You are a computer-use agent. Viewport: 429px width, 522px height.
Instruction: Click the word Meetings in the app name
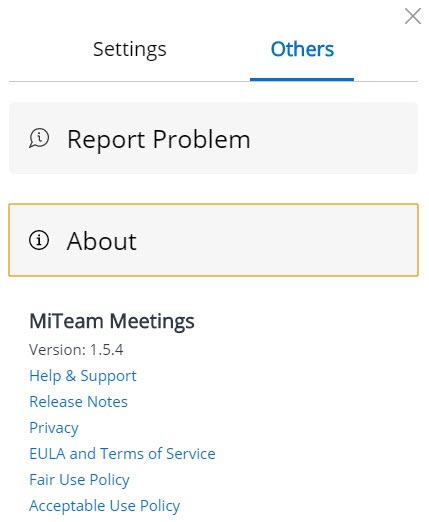pos(152,321)
